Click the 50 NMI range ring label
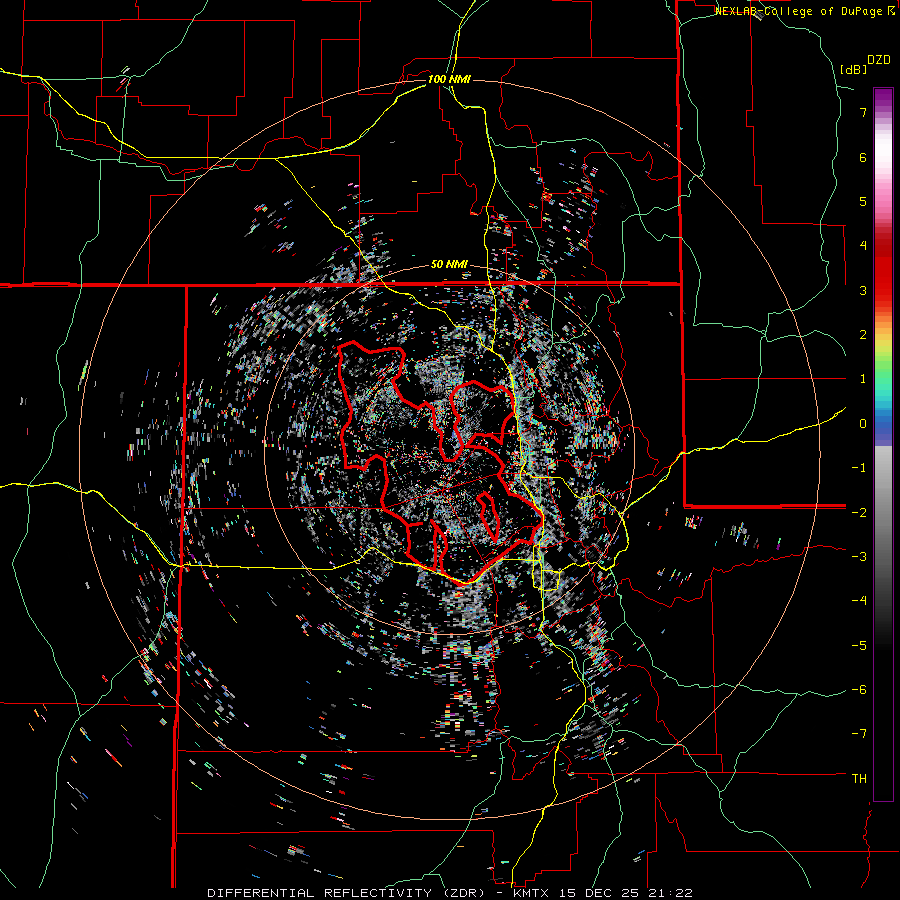This screenshot has width=900, height=900. point(449,264)
